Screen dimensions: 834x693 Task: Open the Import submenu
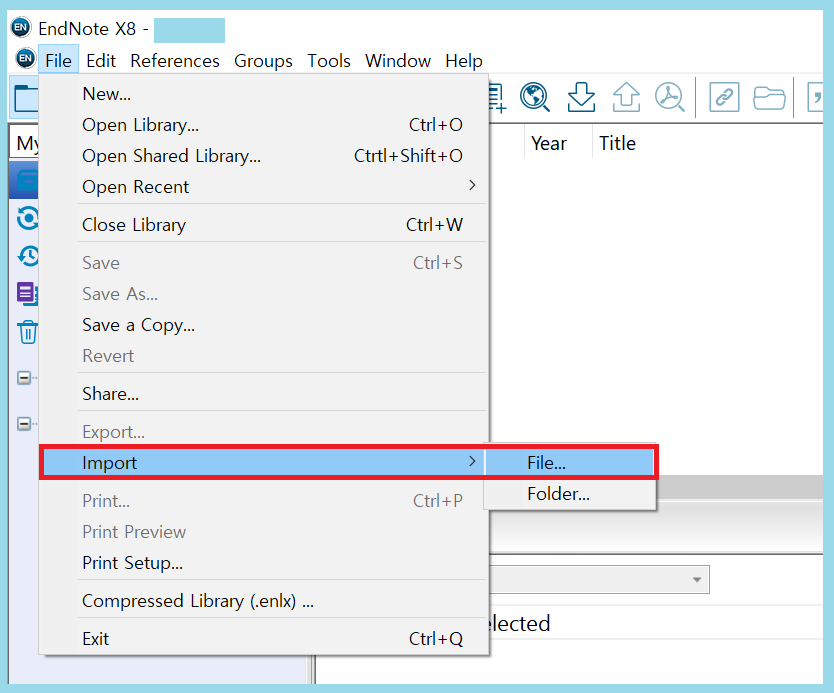coord(264,462)
